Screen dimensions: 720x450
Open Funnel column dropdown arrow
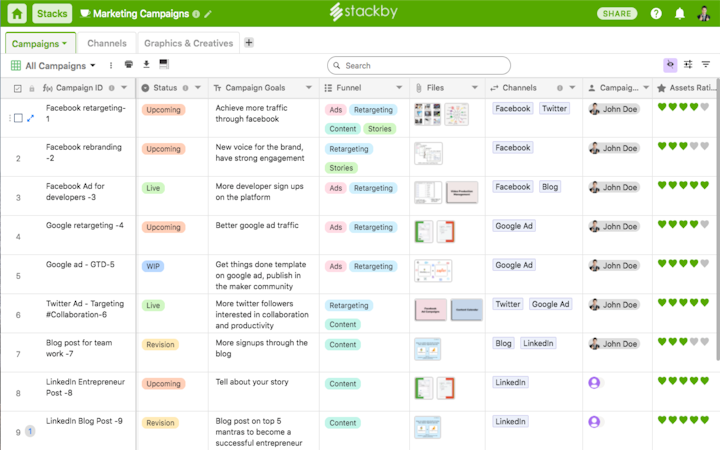coord(399,88)
